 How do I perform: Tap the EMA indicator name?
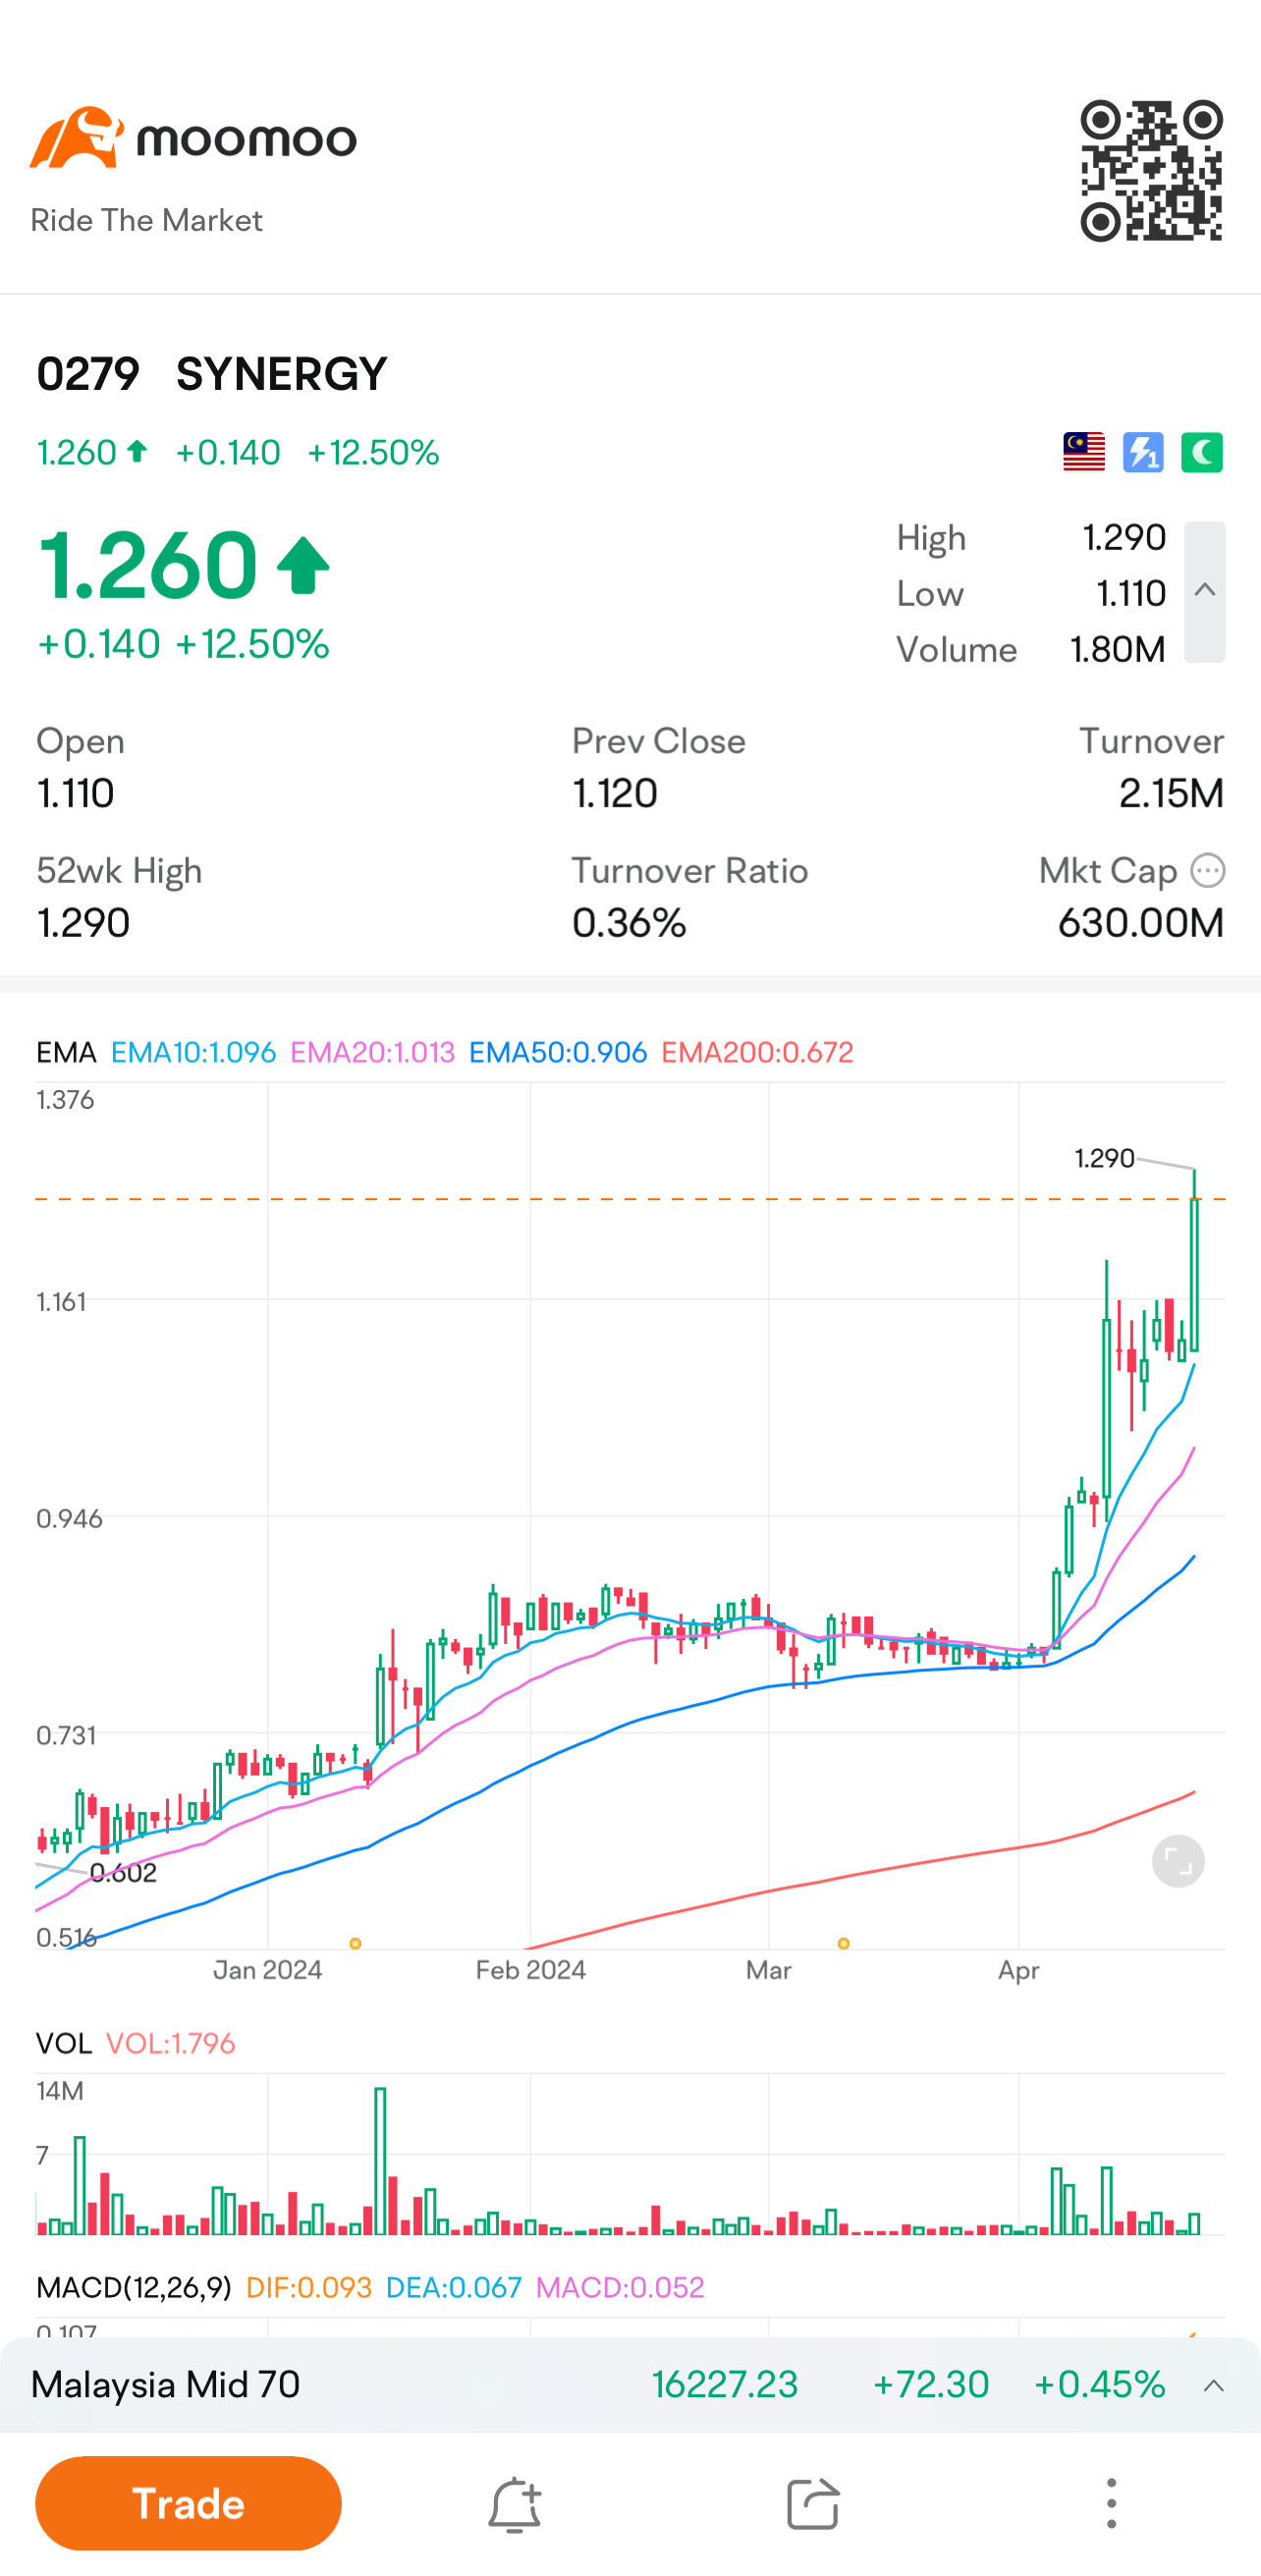coord(66,1052)
